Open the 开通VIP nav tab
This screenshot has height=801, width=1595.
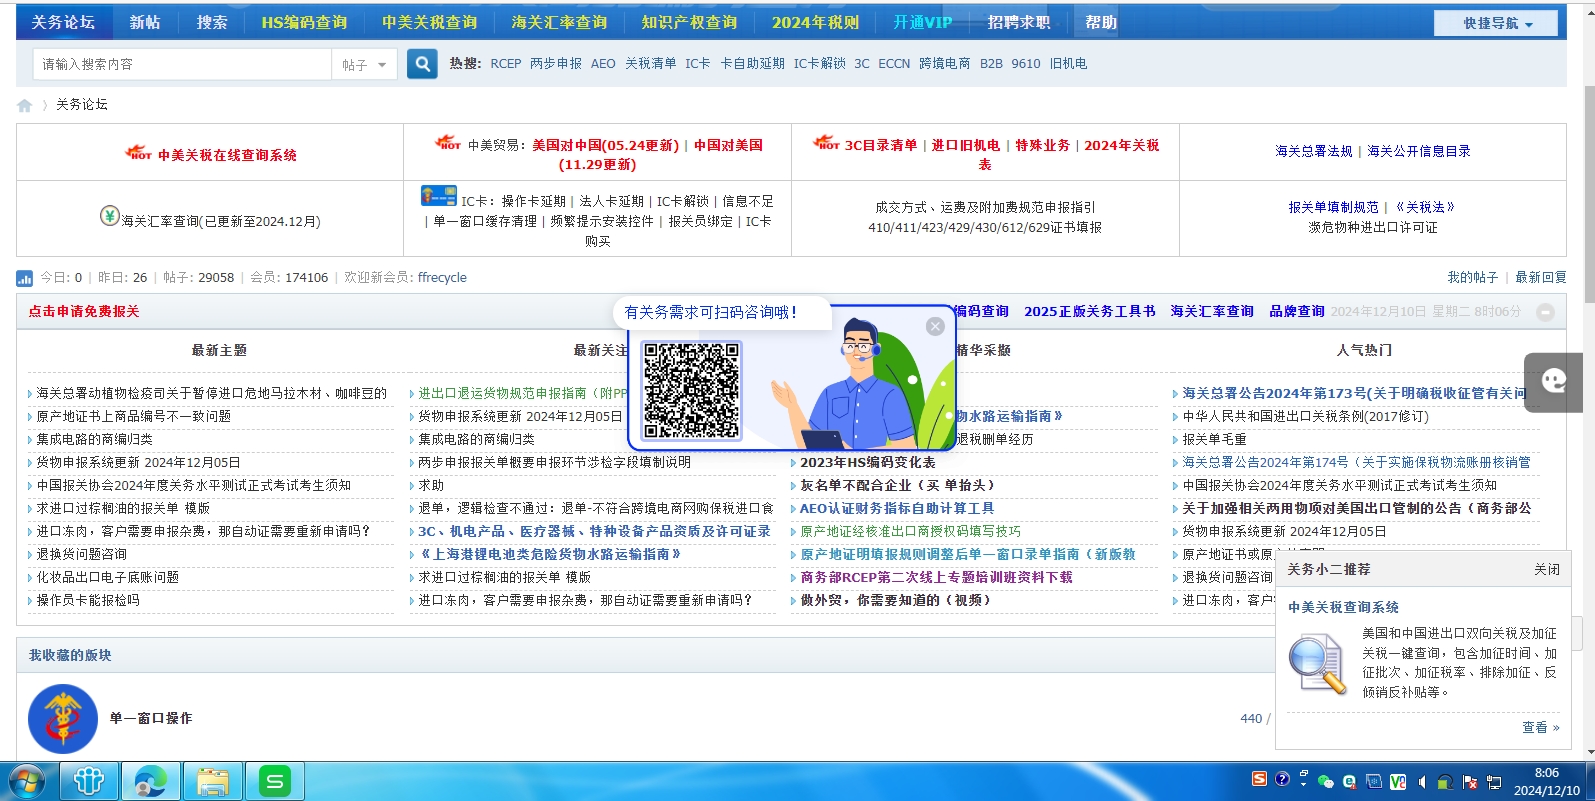point(923,22)
